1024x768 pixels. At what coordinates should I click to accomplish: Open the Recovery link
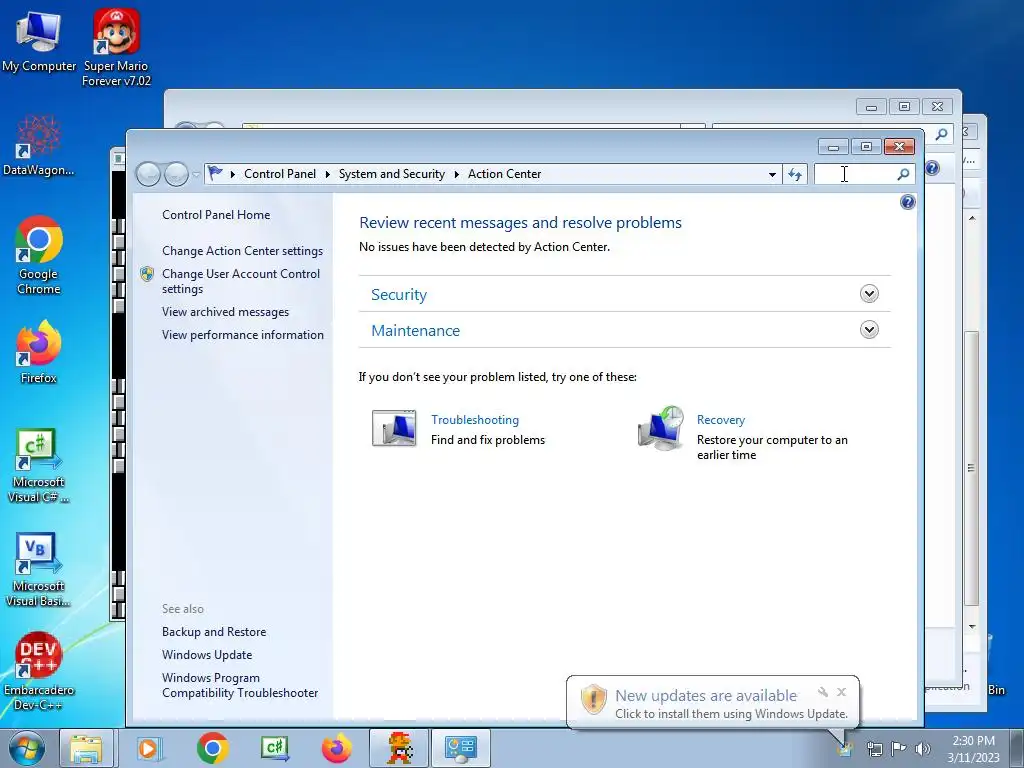(720, 420)
